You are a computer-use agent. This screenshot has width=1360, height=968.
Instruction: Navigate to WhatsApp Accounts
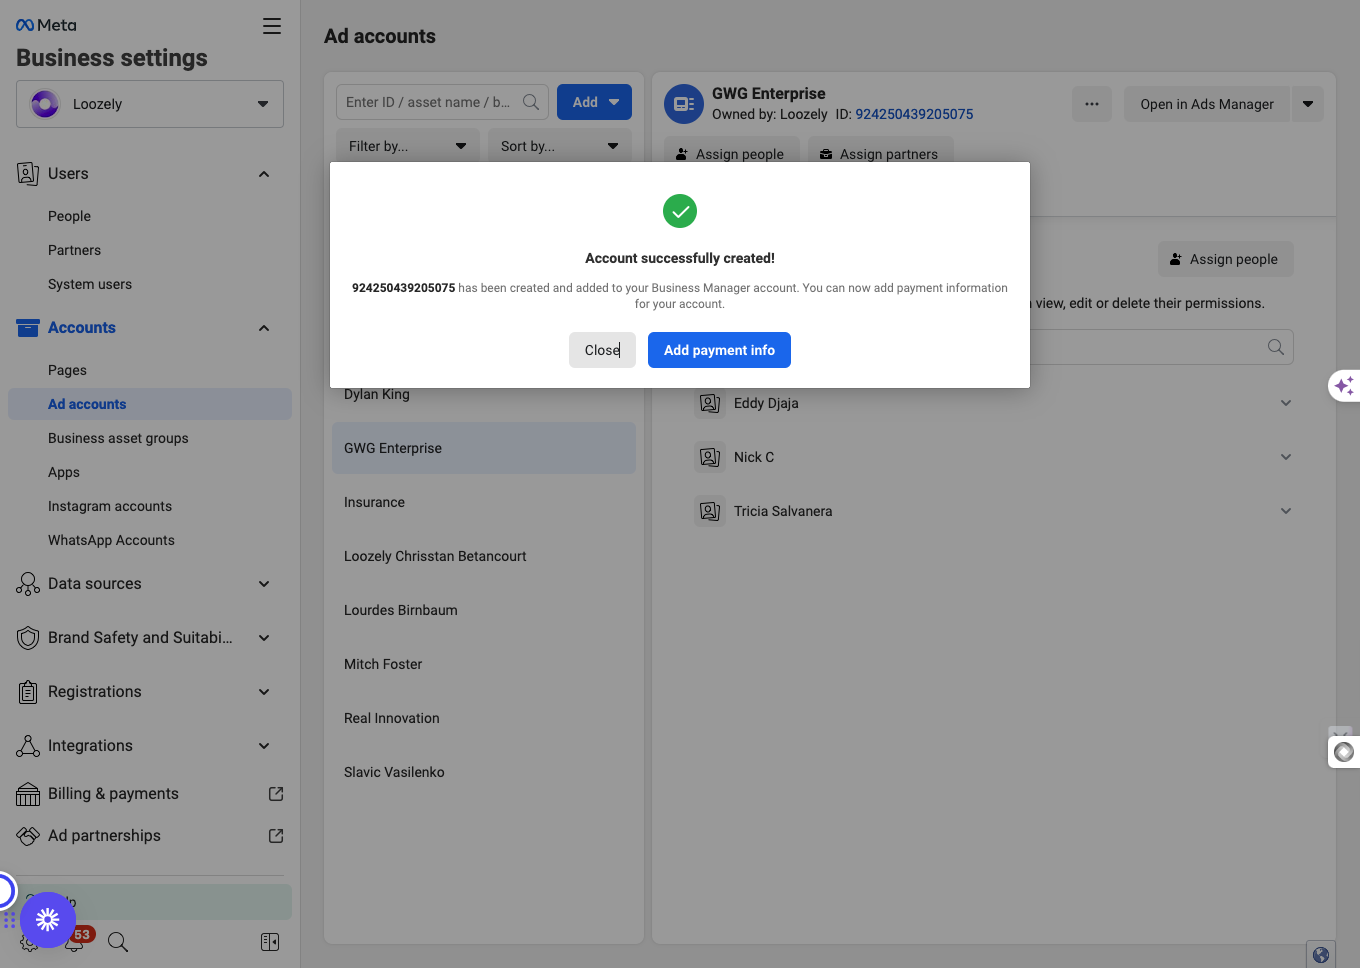pos(111,540)
